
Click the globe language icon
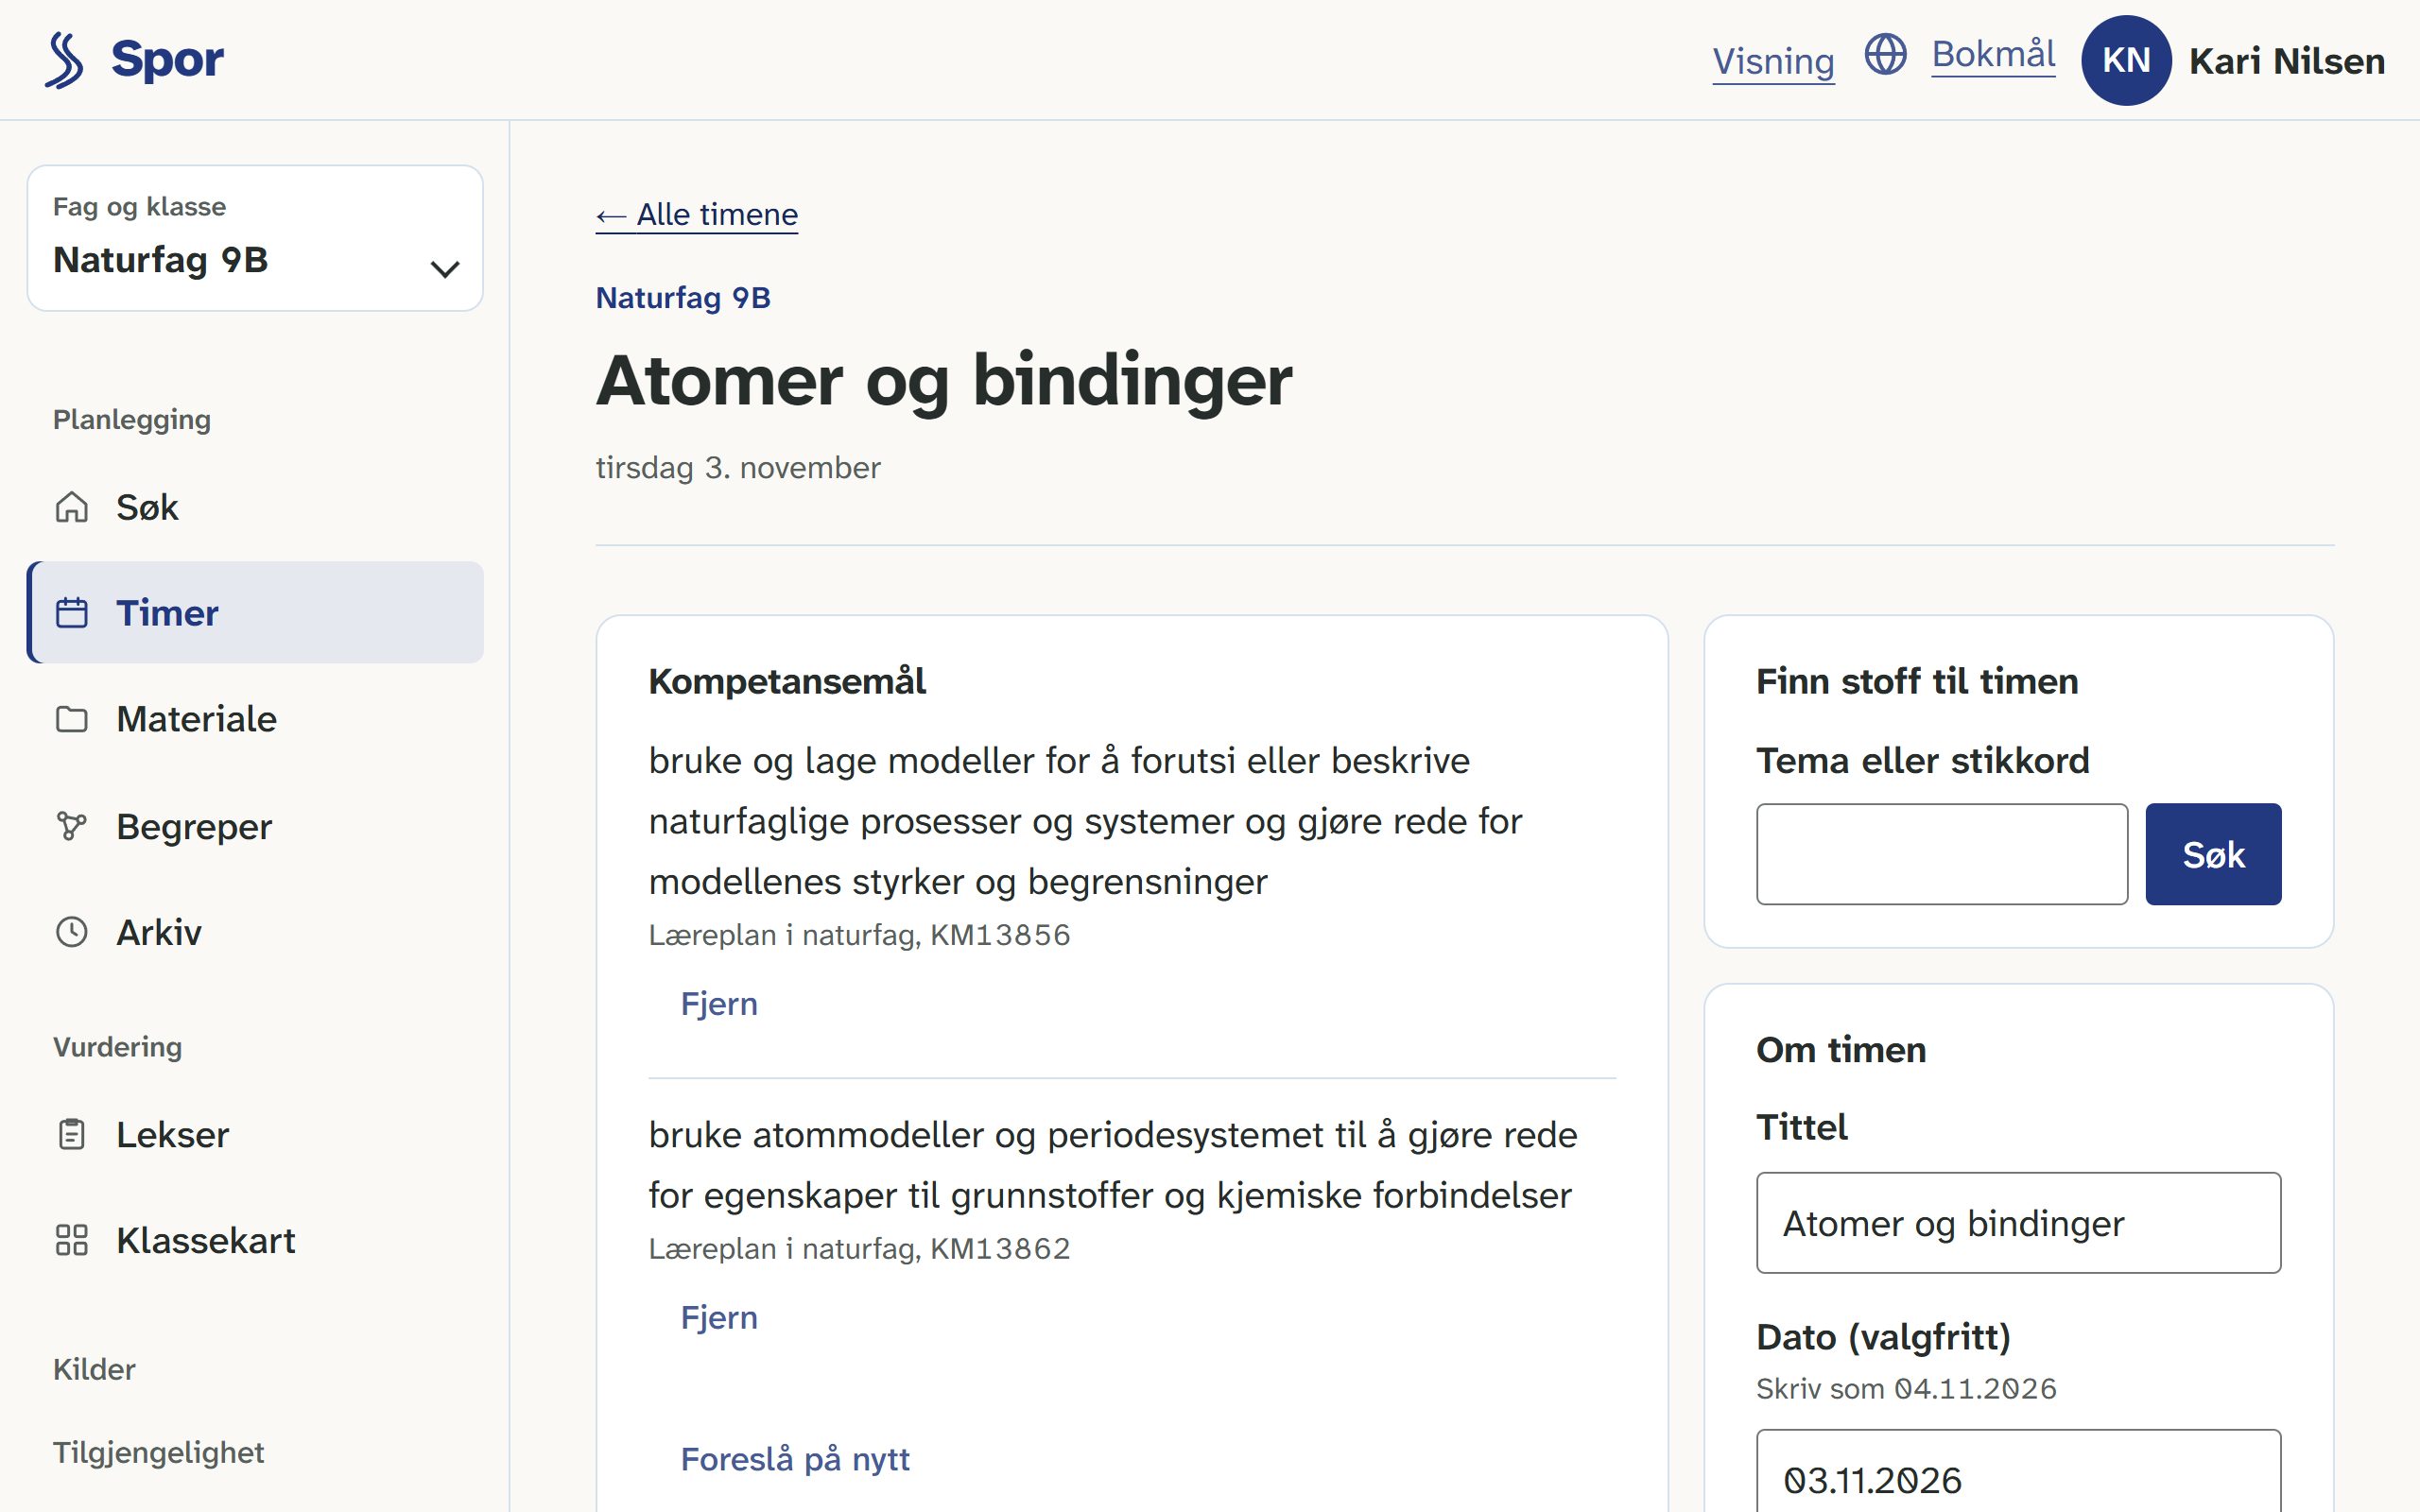(x=1885, y=54)
